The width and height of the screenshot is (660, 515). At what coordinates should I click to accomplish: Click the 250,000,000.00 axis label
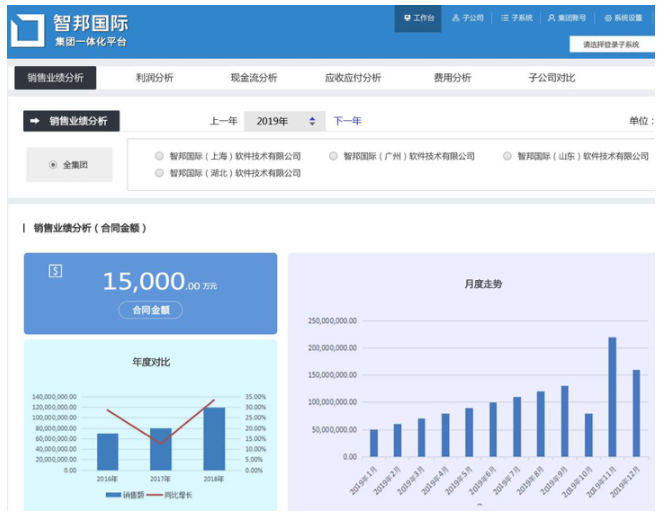(x=333, y=321)
